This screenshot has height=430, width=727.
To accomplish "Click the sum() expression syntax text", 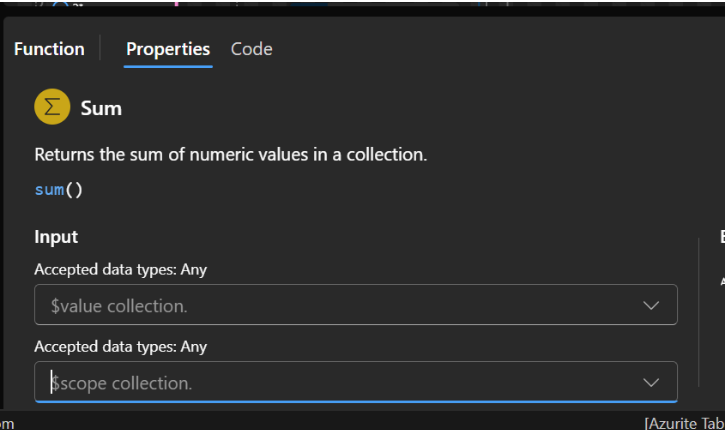I will [59, 189].
